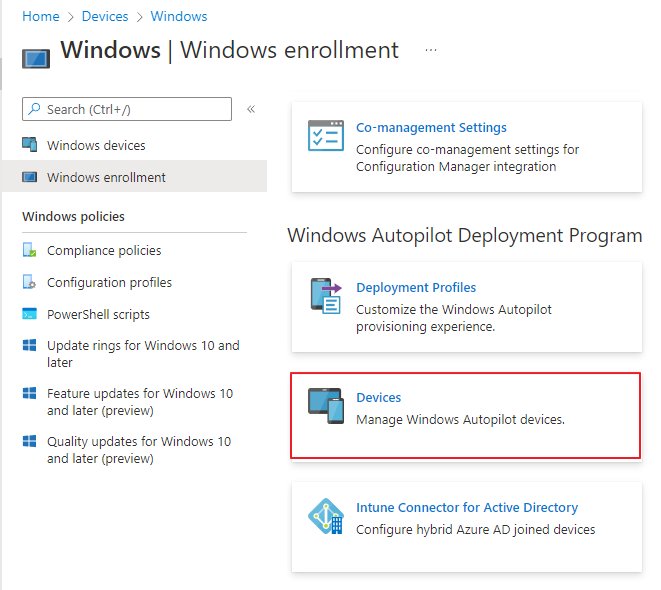The height and width of the screenshot is (590, 661).
Task: Open Intune Connector for Active Directory link
Action: point(467,507)
